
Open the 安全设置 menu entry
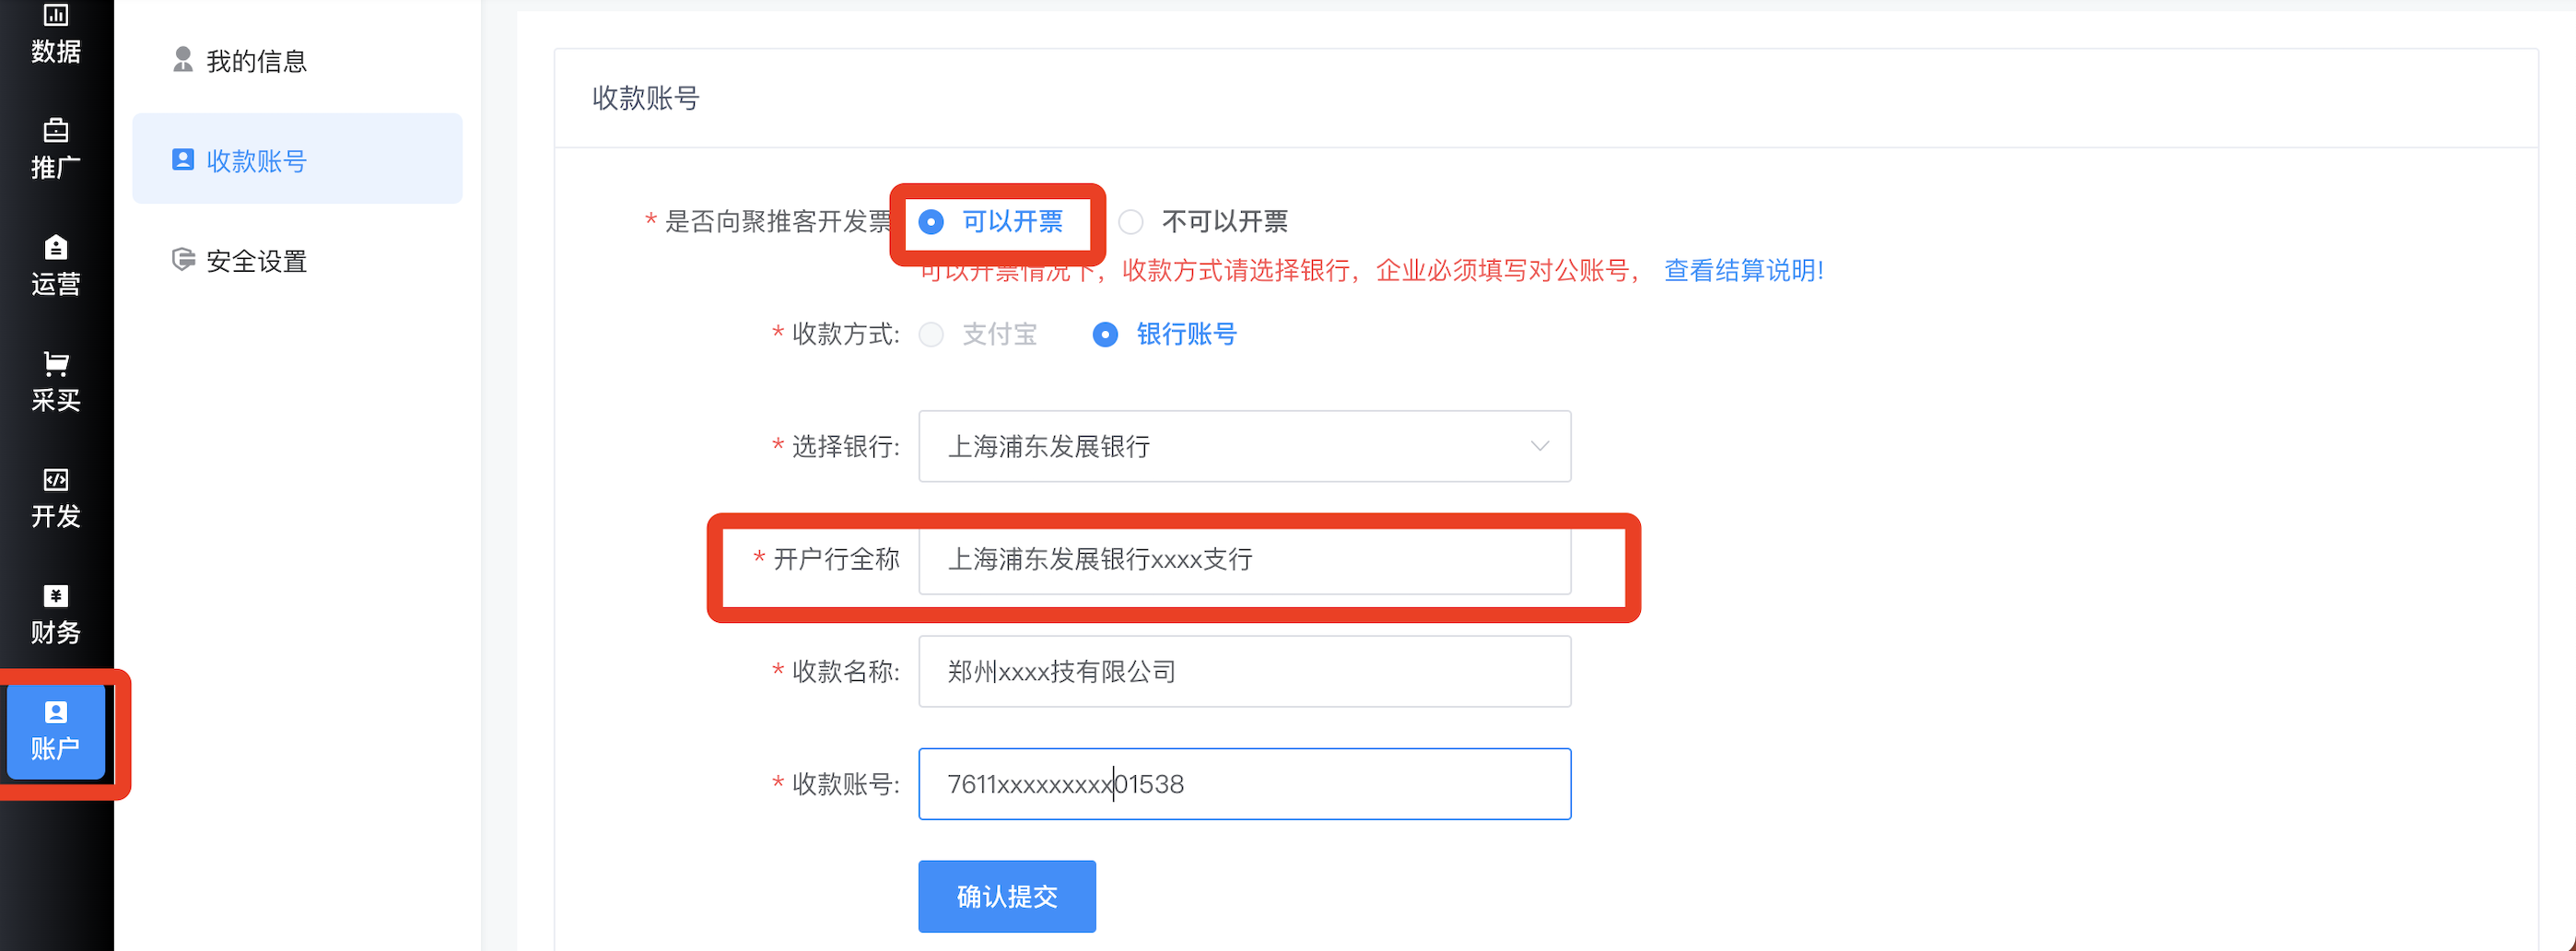pos(256,262)
